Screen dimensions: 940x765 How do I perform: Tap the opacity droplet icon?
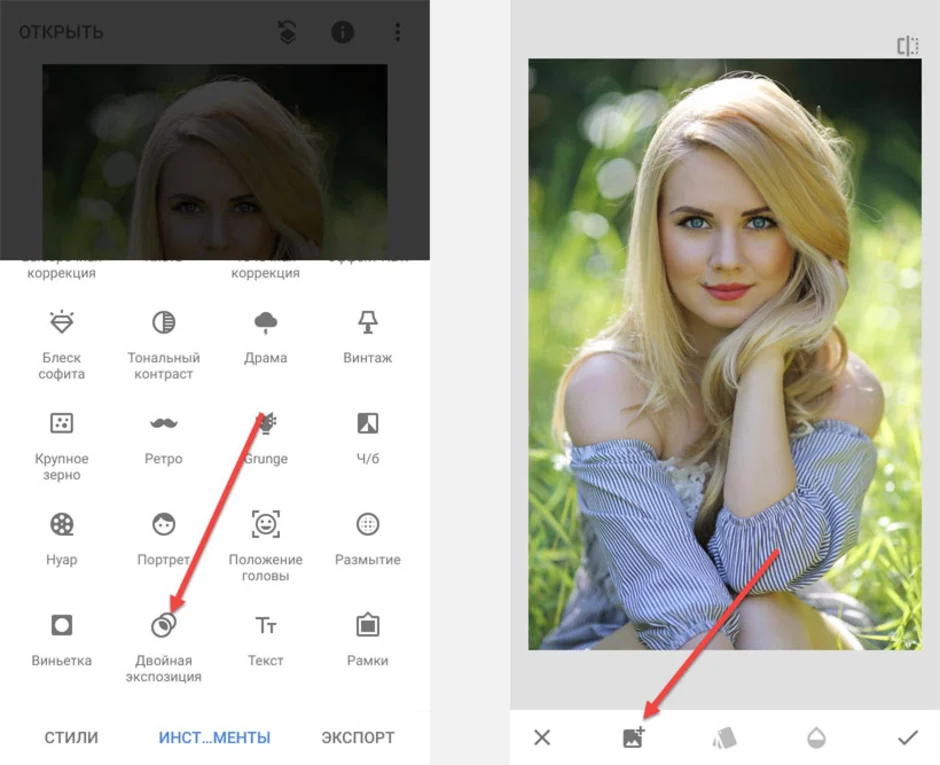pos(817,737)
